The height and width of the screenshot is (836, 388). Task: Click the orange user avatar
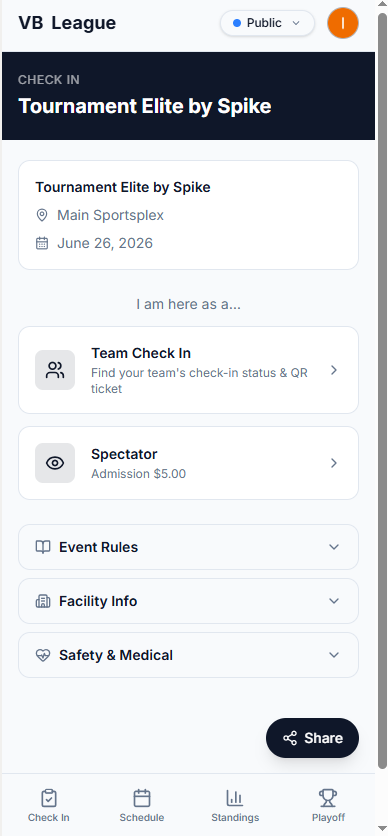click(x=343, y=23)
